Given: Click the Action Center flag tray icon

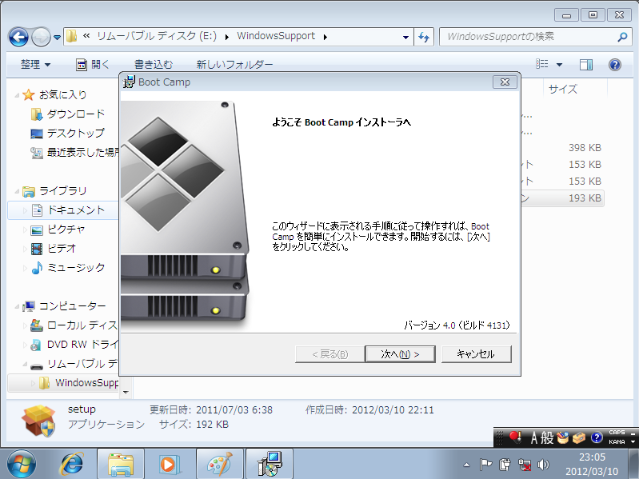Looking at the screenshot, I should [486, 464].
